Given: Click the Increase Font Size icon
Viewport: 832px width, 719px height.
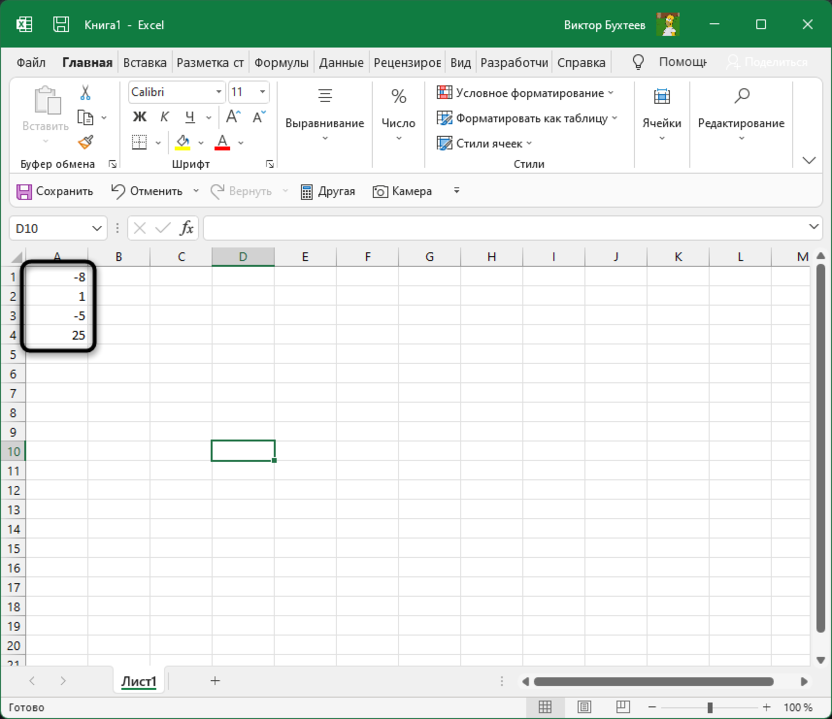Looking at the screenshot, I should [x=235, y=117].
